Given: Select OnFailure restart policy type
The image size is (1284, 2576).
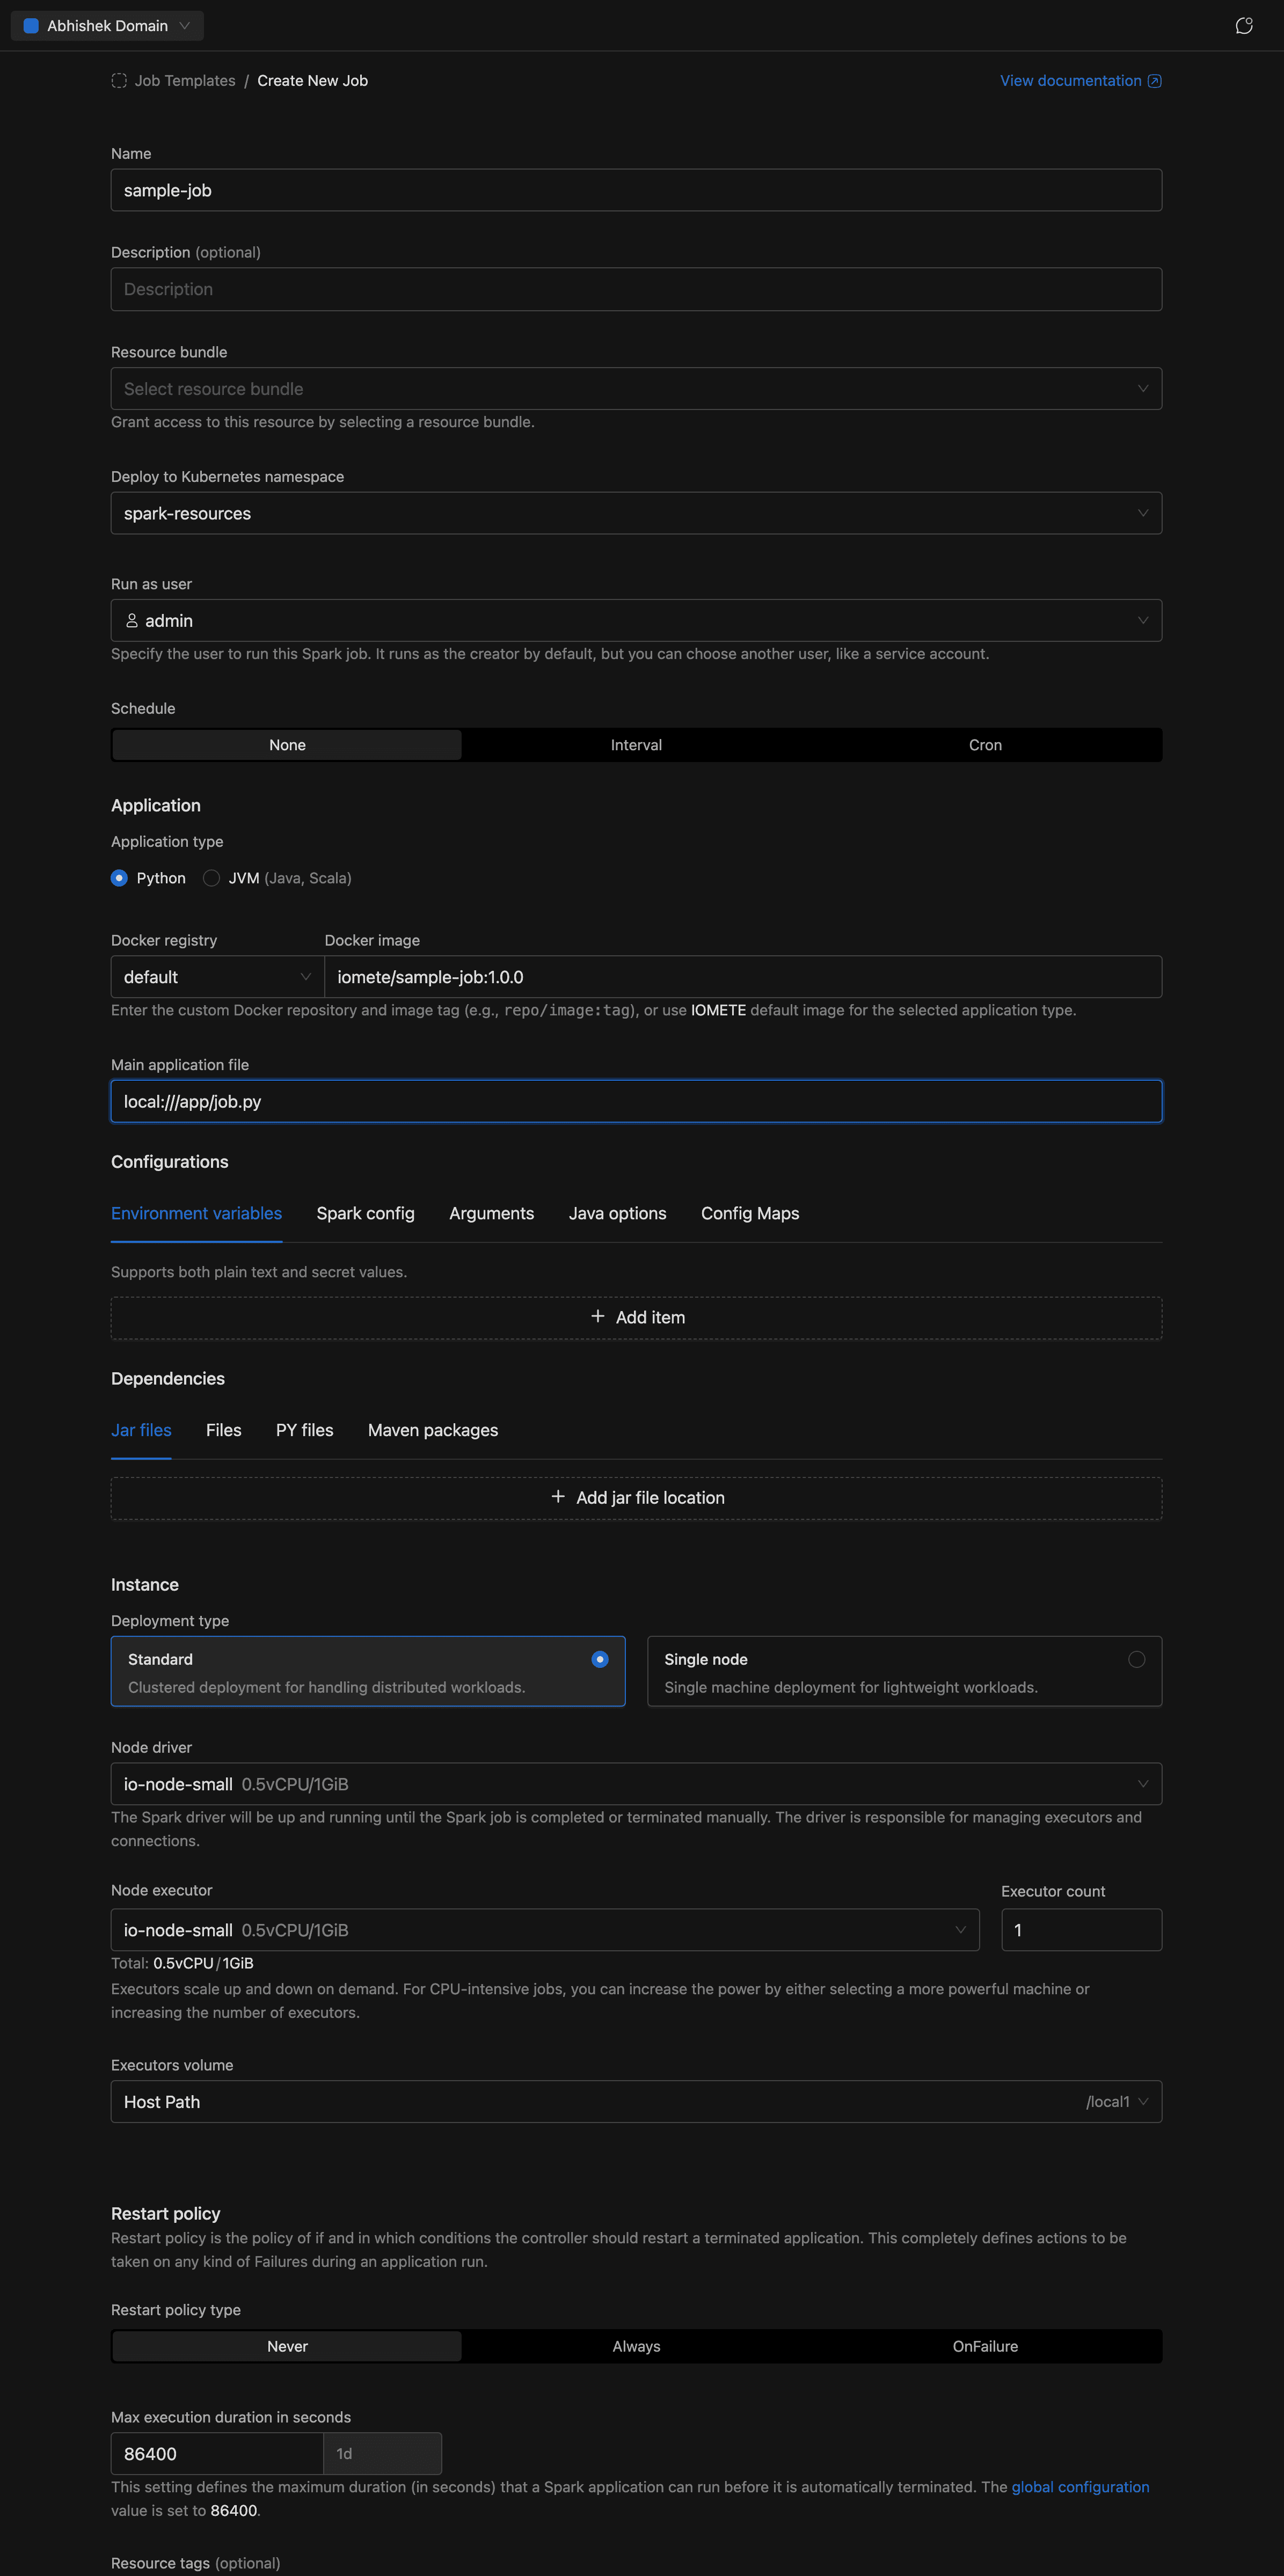Looking at the screenshot, I should (x=985, y=2346).
